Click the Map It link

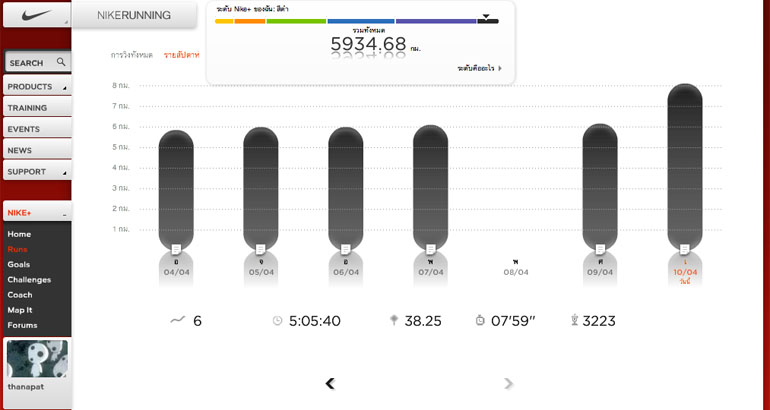click(x=22, y=309)
